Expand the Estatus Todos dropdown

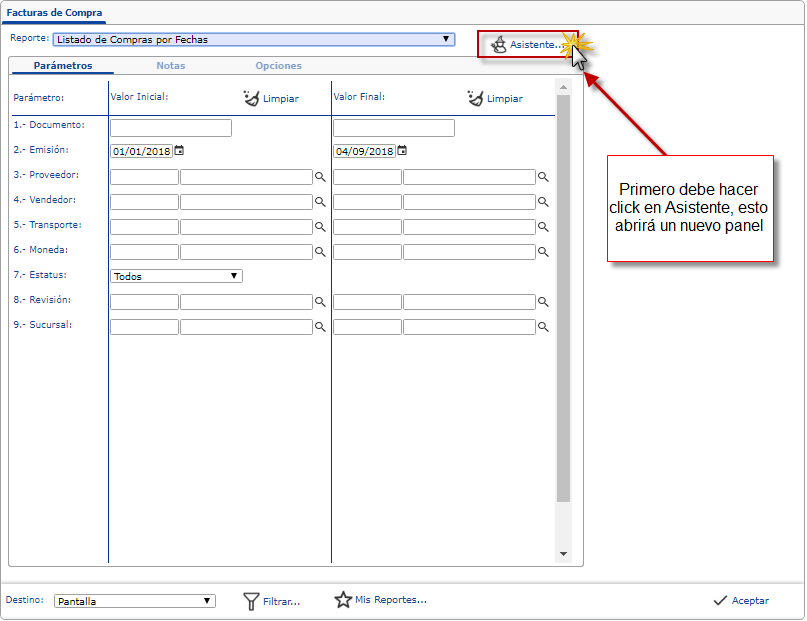[x=234, y=276]
